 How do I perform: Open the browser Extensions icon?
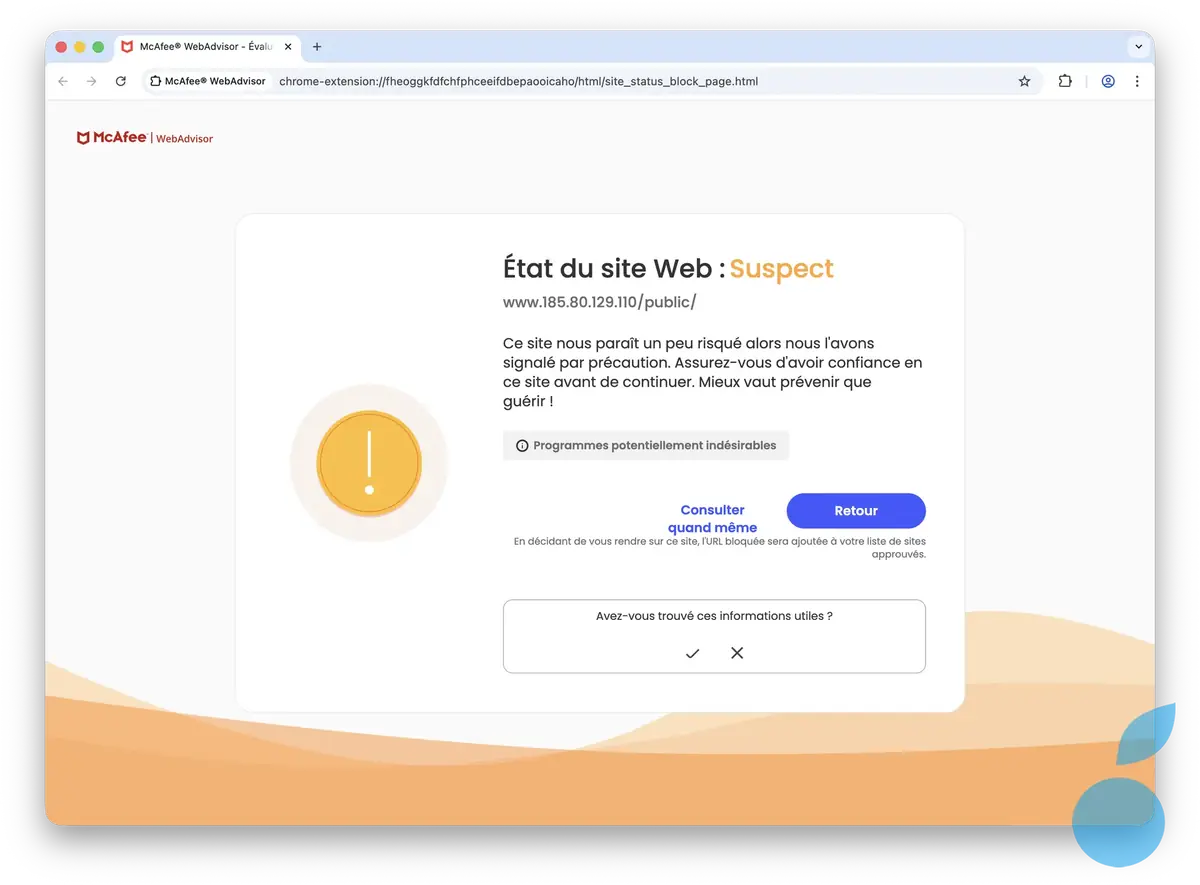1064,81
